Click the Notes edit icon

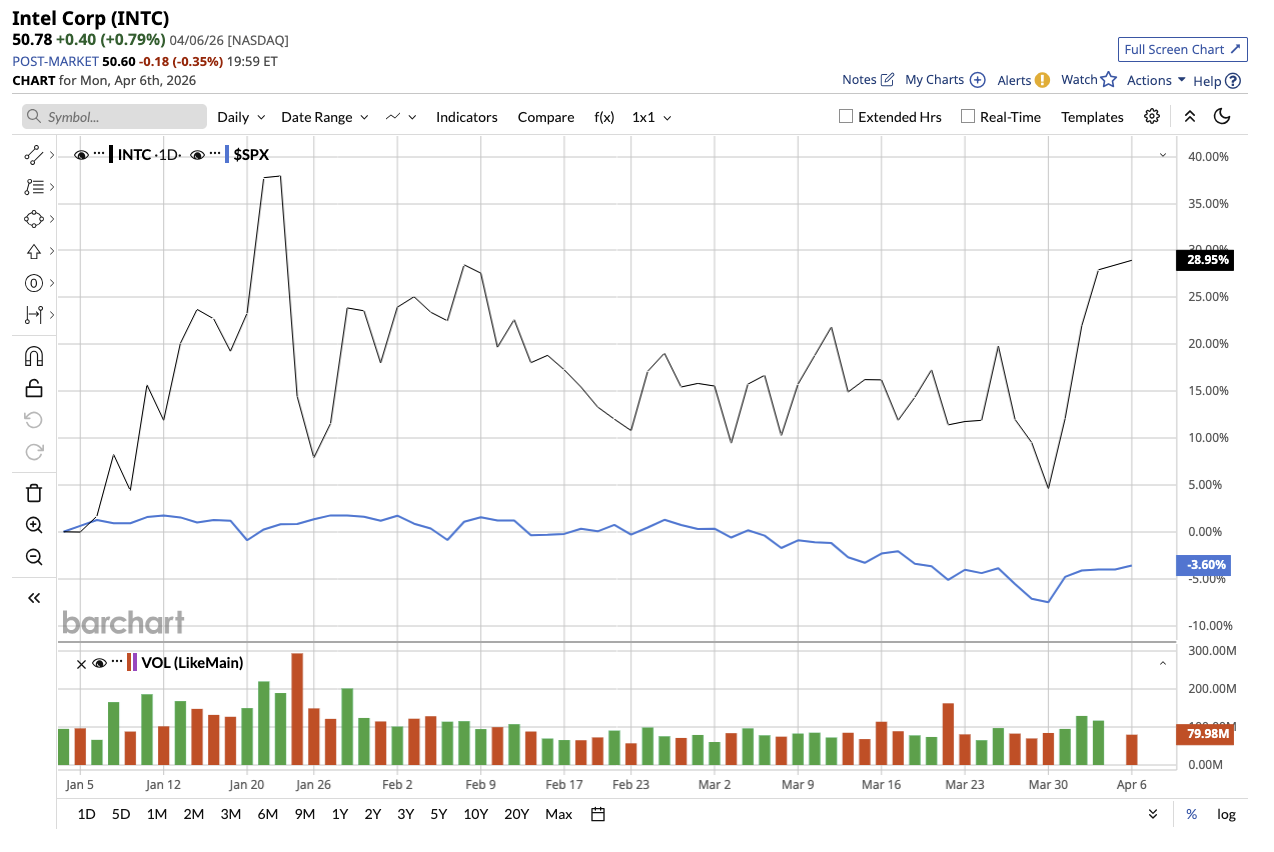click(x=887, y=80)
